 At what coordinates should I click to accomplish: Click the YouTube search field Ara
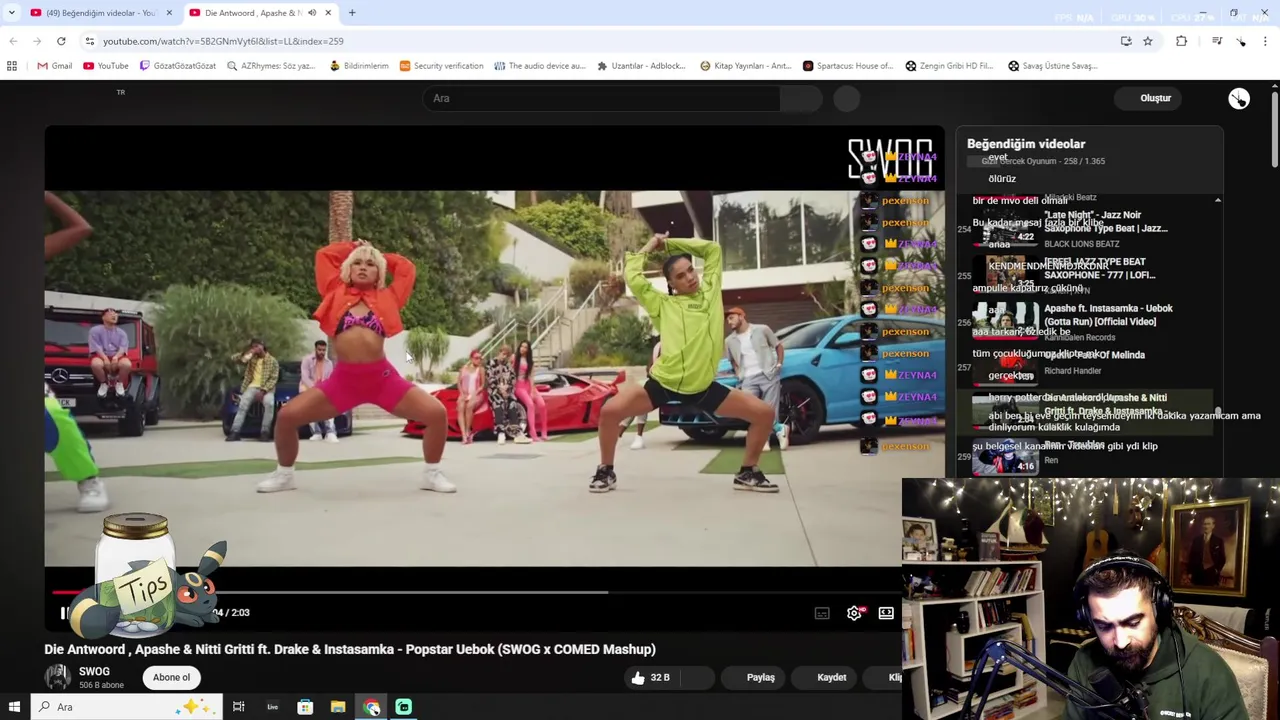600,98
